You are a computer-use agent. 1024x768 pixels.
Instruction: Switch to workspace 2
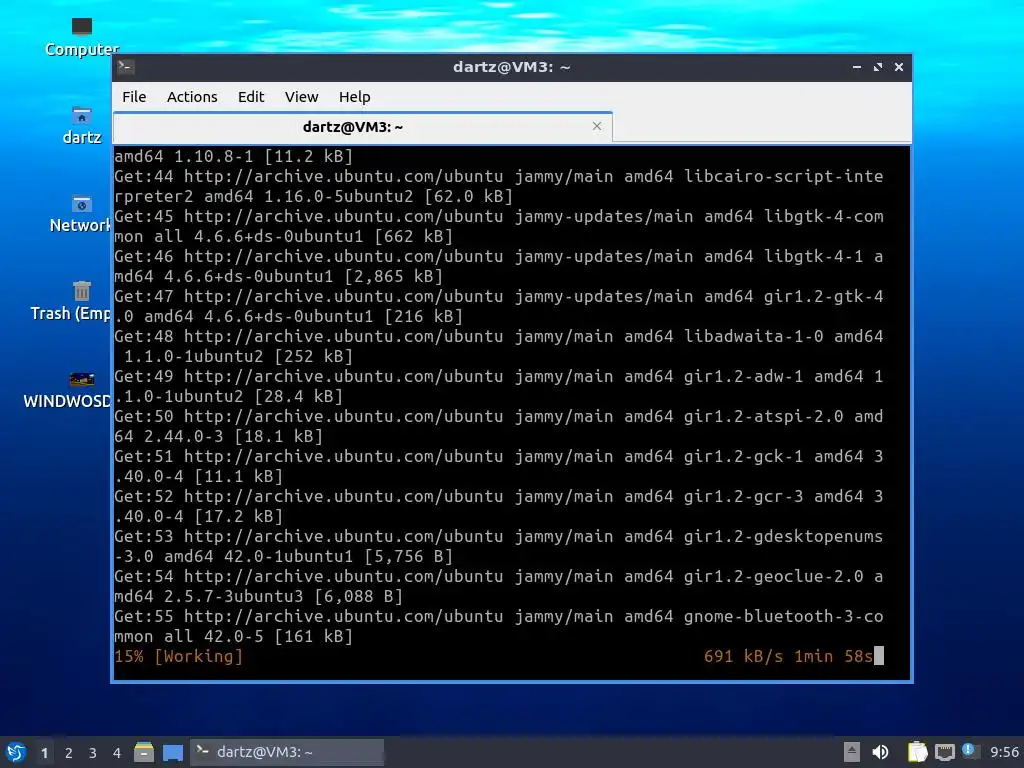(69, 753)
